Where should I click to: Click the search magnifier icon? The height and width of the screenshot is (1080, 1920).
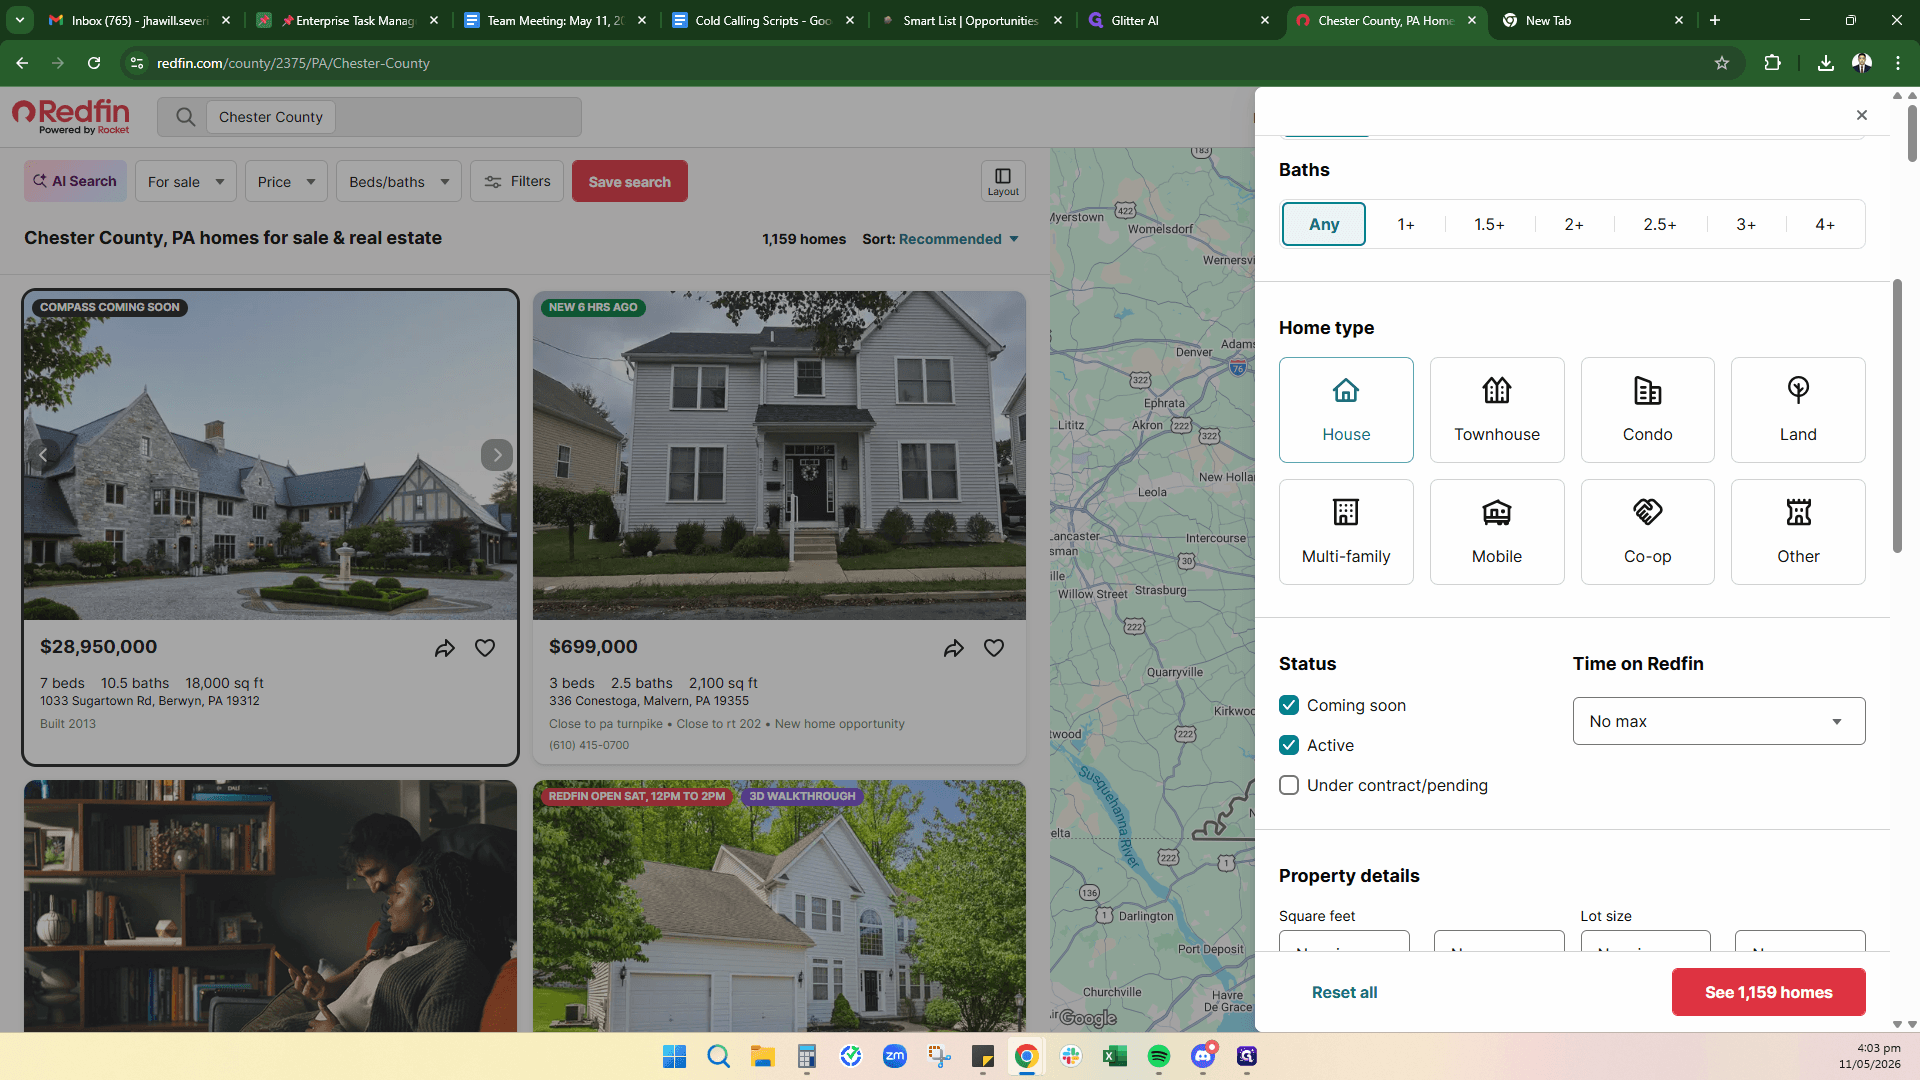185,117
